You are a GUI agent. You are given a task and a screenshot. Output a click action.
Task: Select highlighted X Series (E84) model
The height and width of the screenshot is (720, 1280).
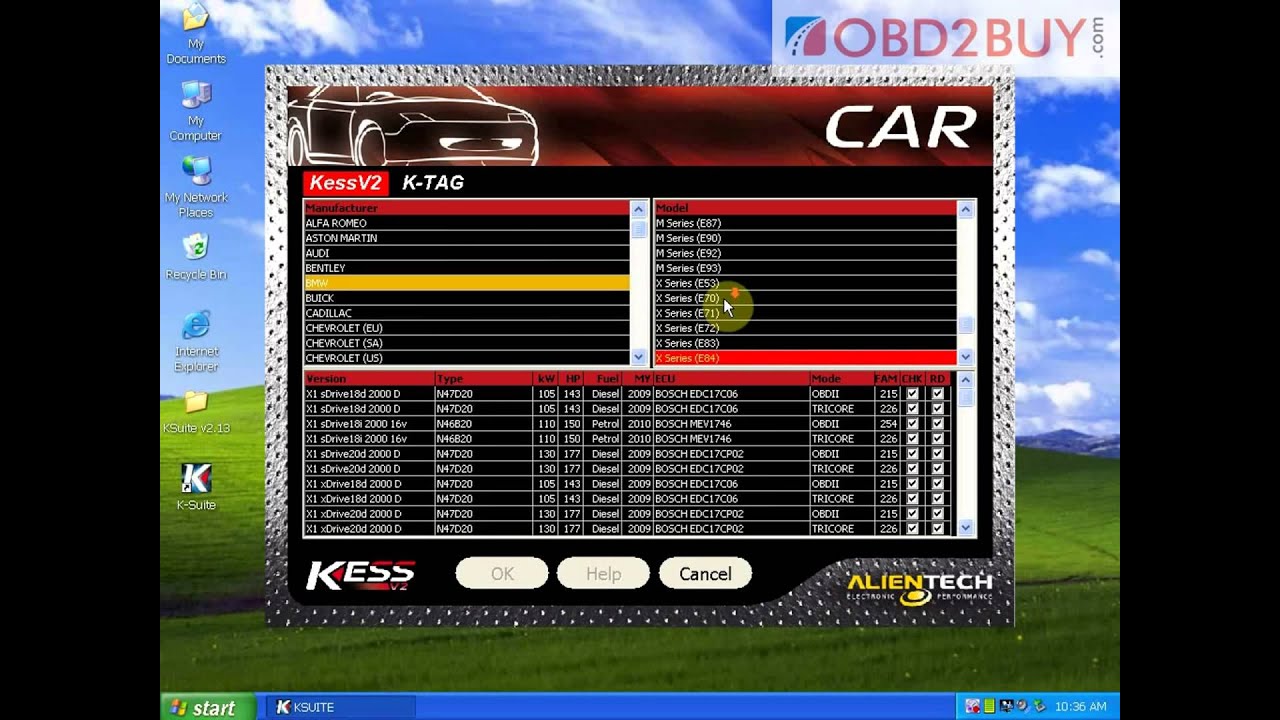coord(805,358)
